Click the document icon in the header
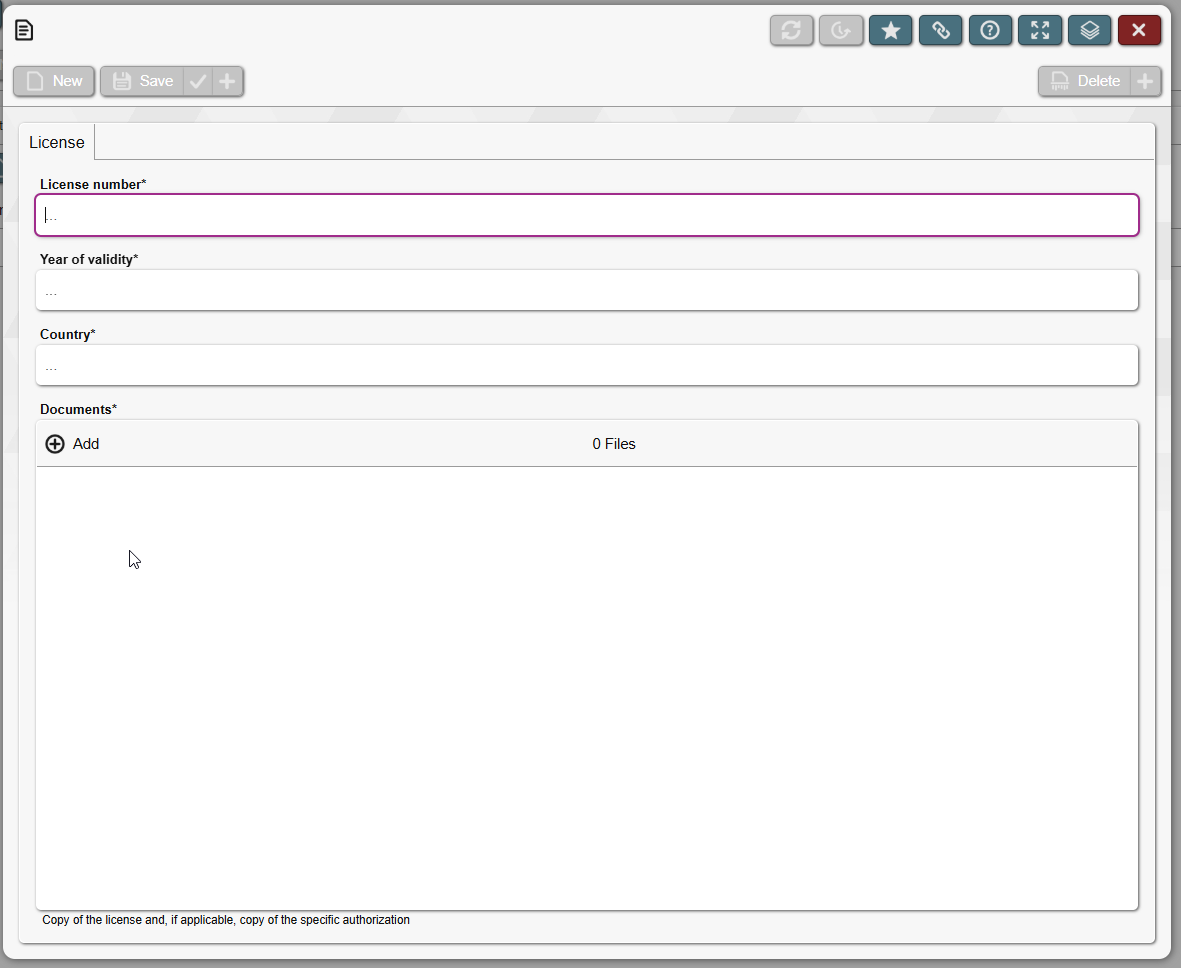The image size is (1181, 968). point(24,31)
